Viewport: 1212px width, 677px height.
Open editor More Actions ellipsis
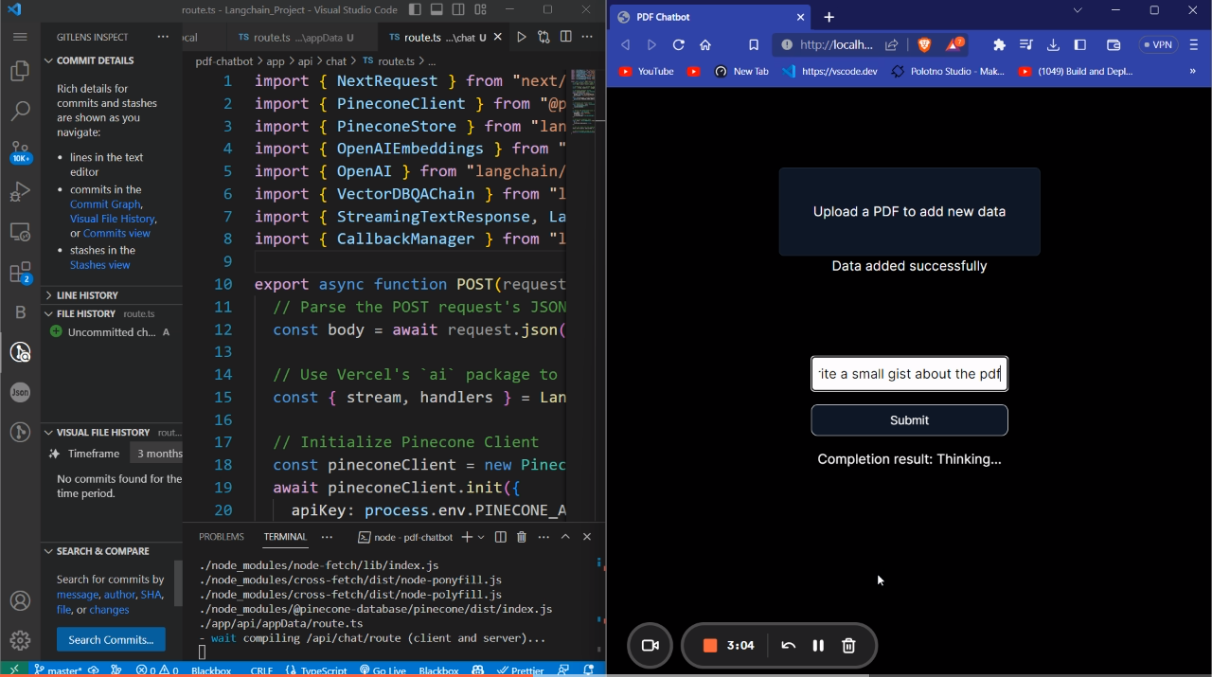(588, 37)
